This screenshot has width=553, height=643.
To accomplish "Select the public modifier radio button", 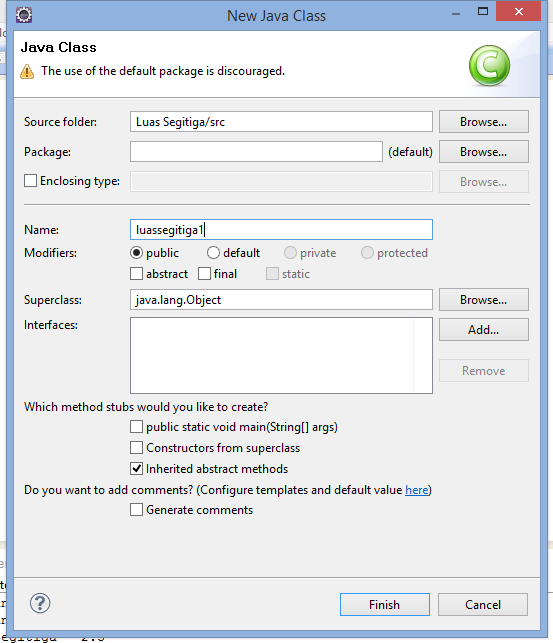I will (137, 253).
